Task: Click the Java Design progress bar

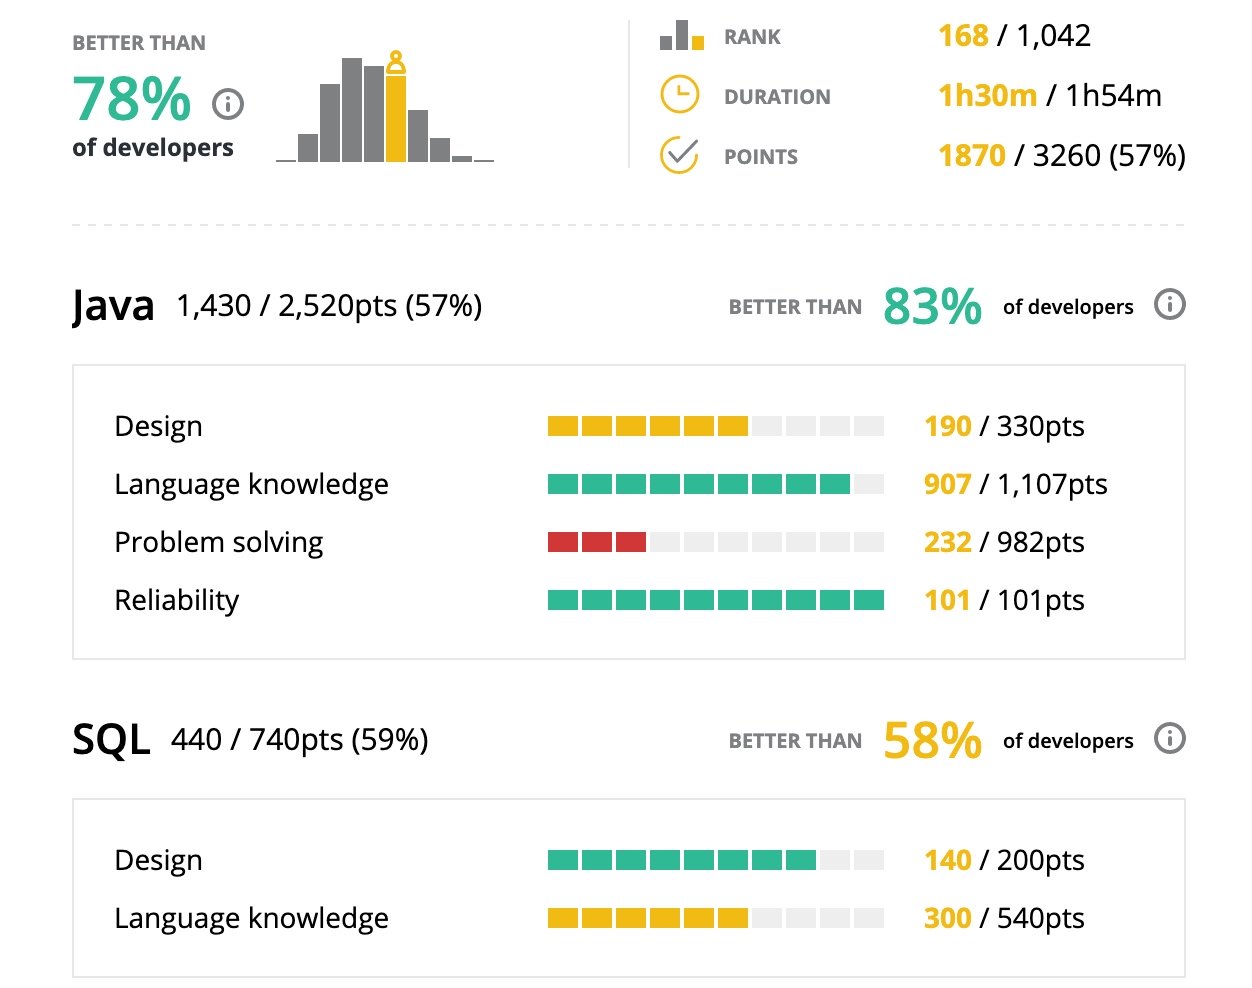Action: pos(715,426)
